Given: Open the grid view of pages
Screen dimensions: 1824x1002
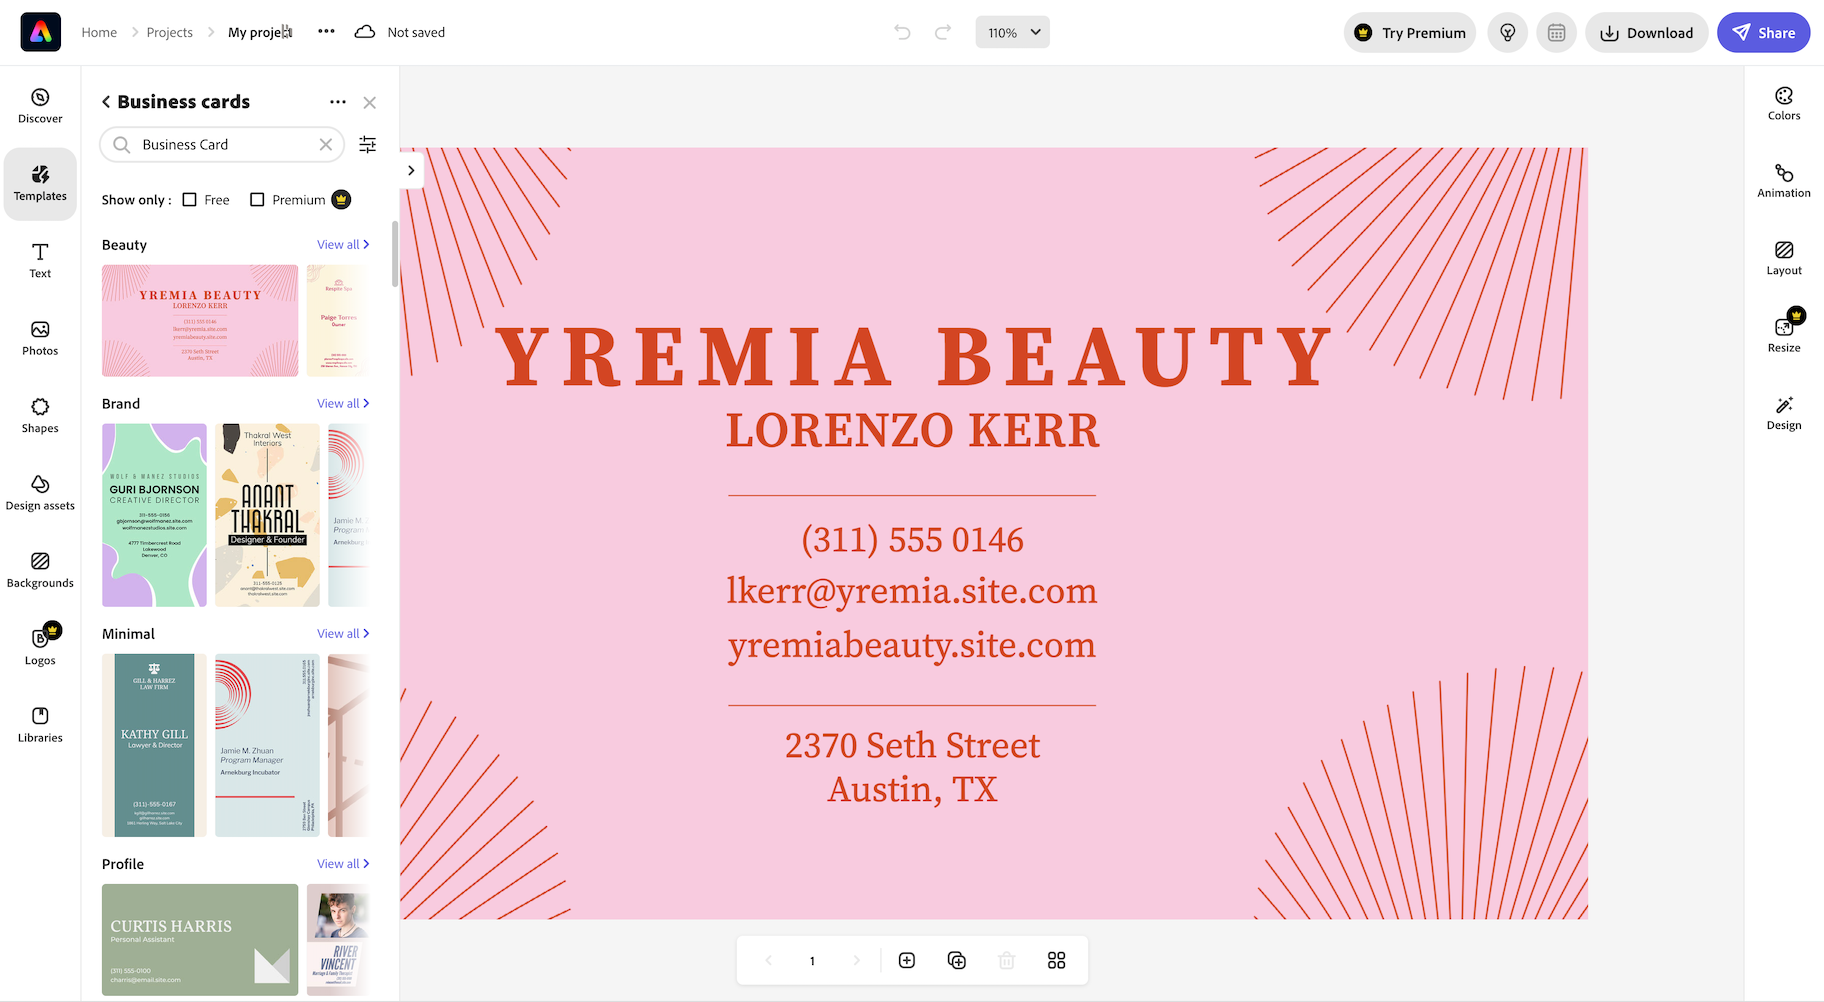Looking at the screenshot, I should (1056, 960).
